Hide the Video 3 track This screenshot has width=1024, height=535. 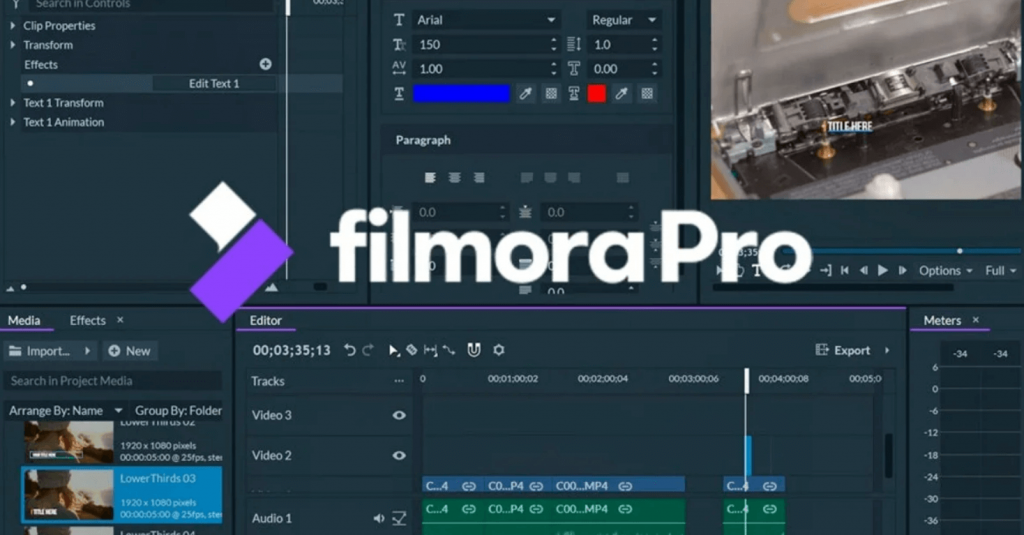point(399,415)
